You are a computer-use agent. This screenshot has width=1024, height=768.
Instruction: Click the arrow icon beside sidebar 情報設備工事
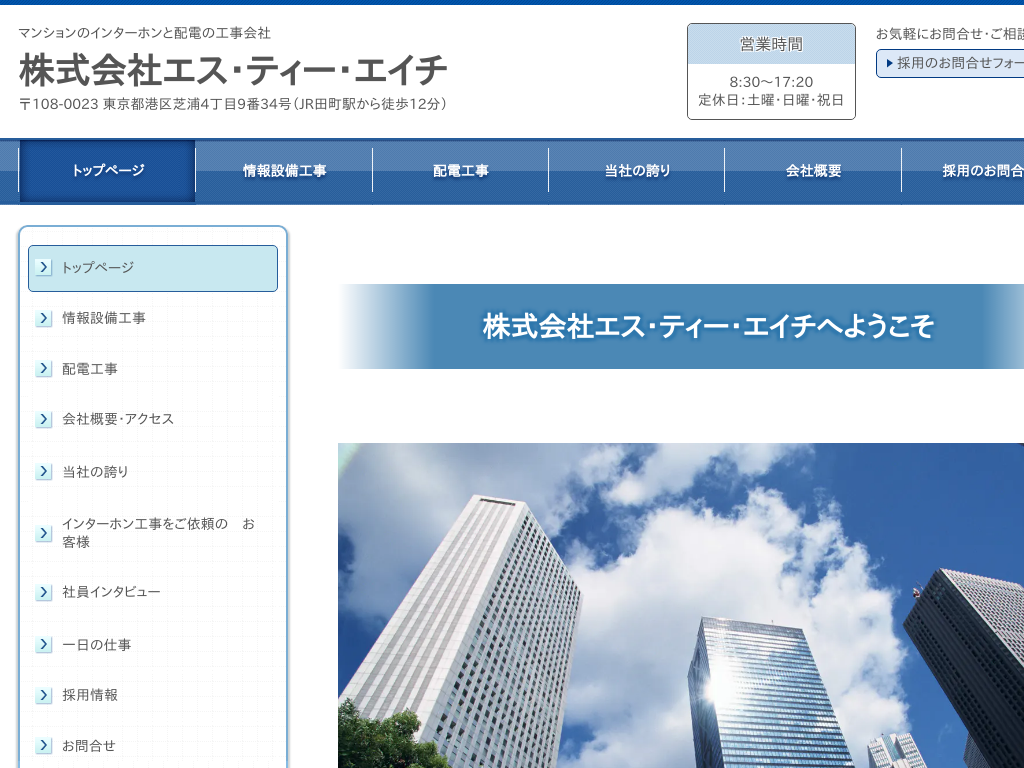tap(44, 318)
